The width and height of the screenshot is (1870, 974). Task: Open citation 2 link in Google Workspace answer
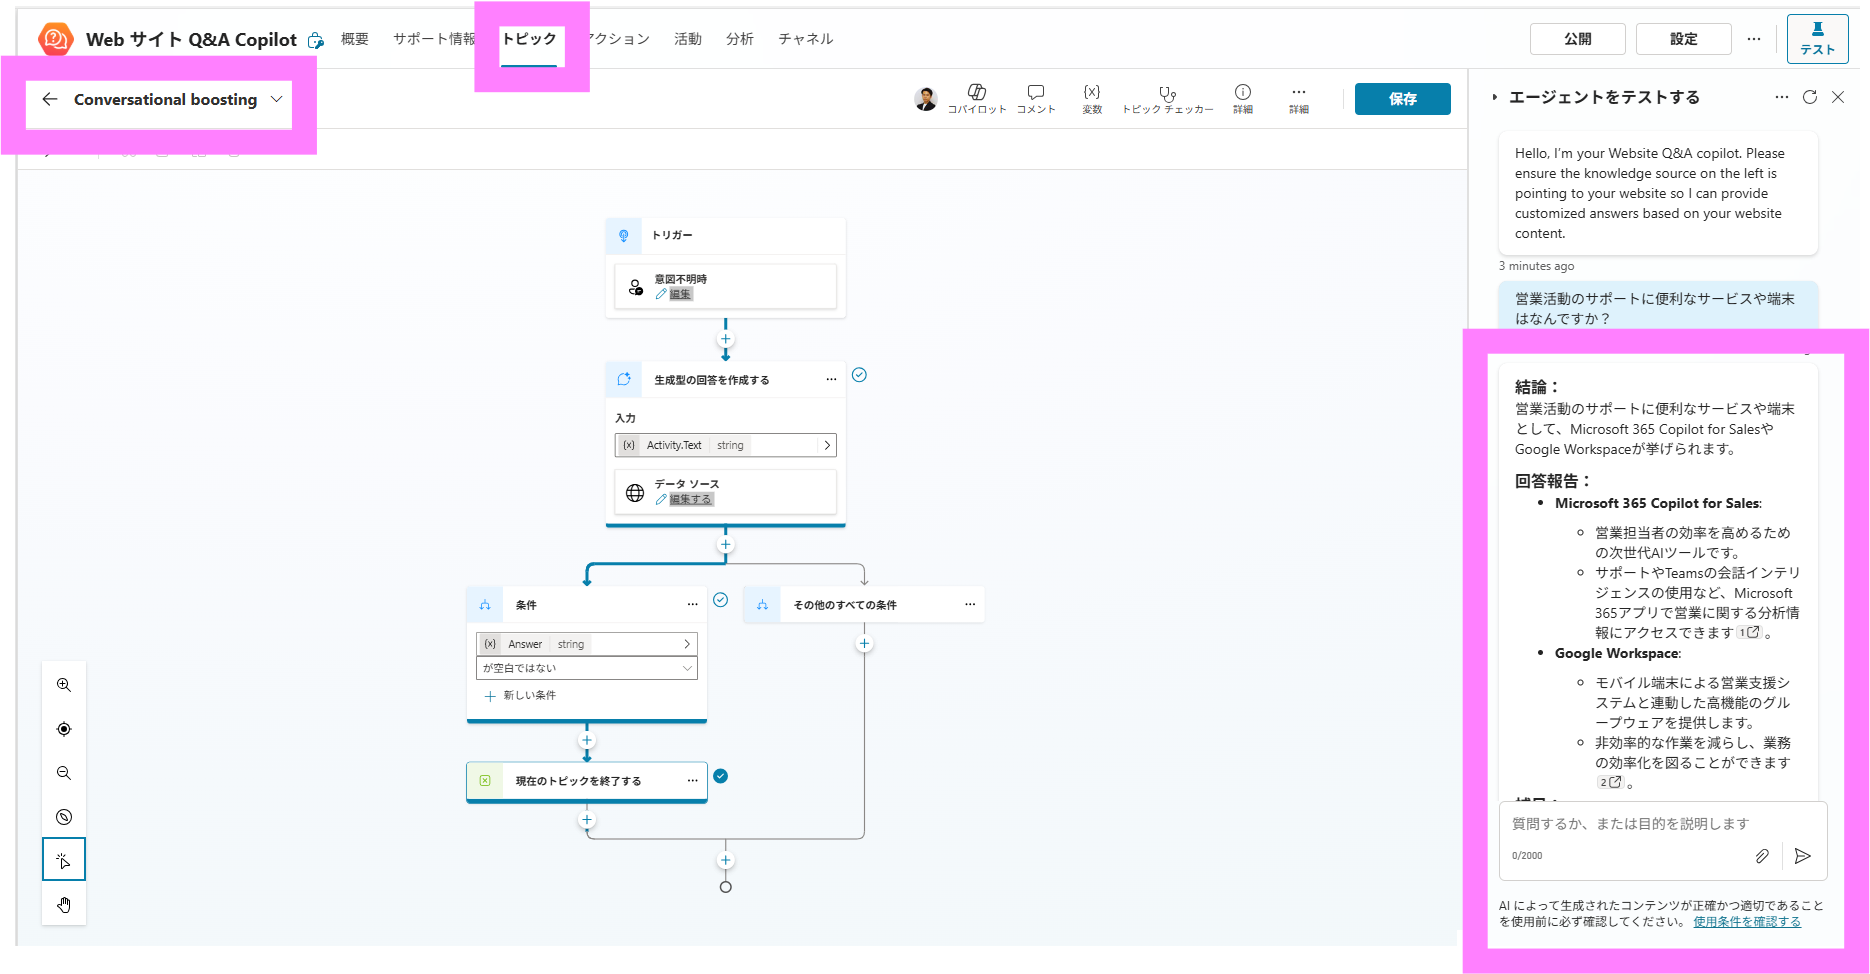point(1610,782)
